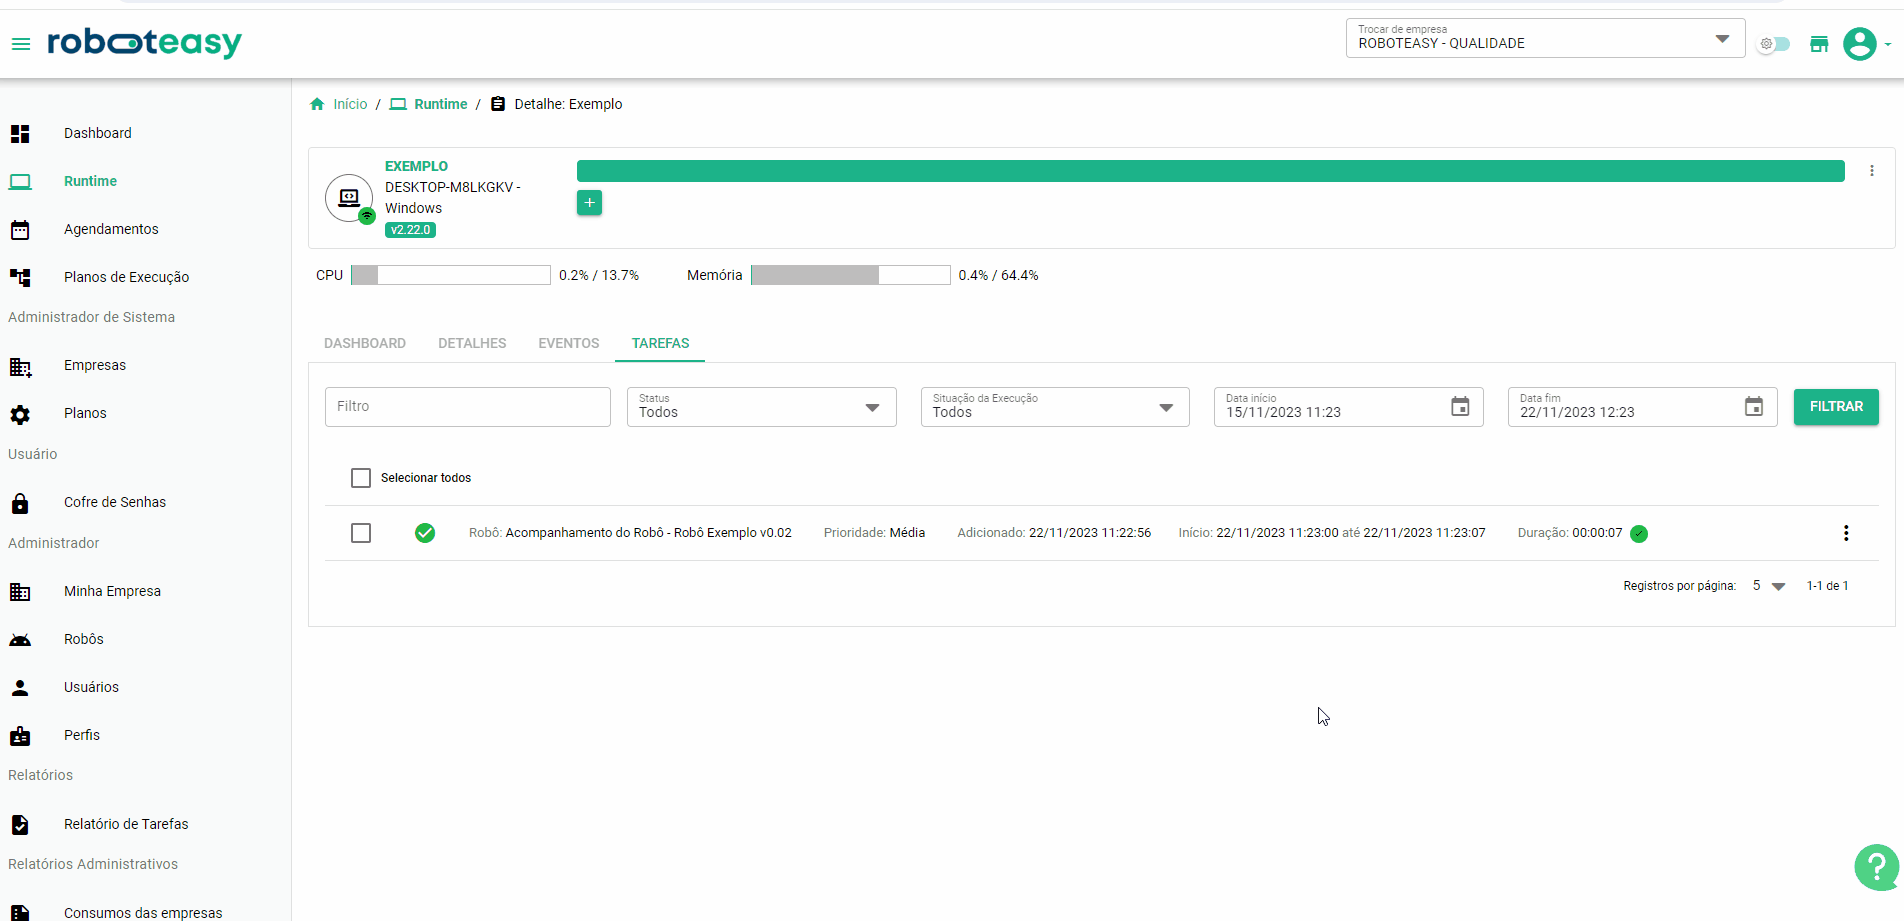Click the green task progress bar
This screenshot has width=1904, height=921.
click(1210, 171)
